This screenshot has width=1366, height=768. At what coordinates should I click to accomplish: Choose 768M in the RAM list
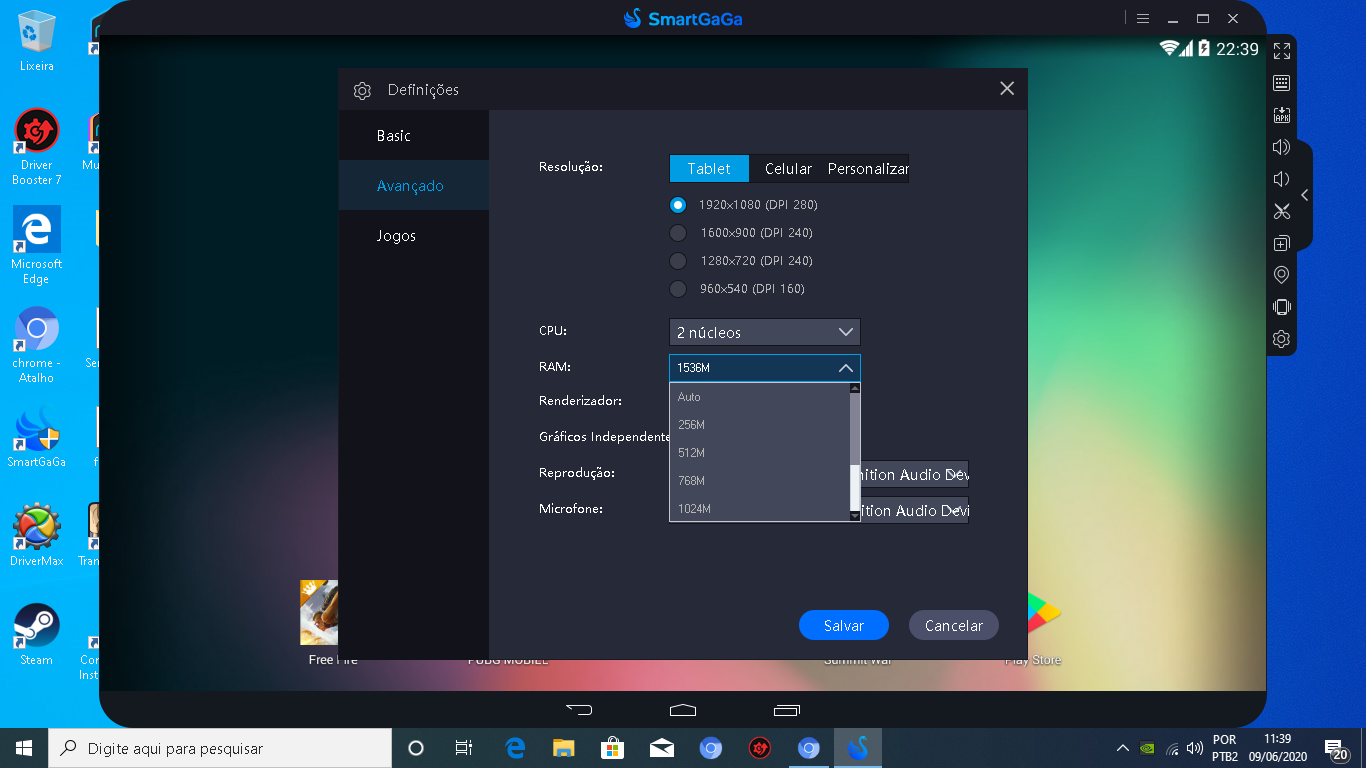tap(759, 481)
